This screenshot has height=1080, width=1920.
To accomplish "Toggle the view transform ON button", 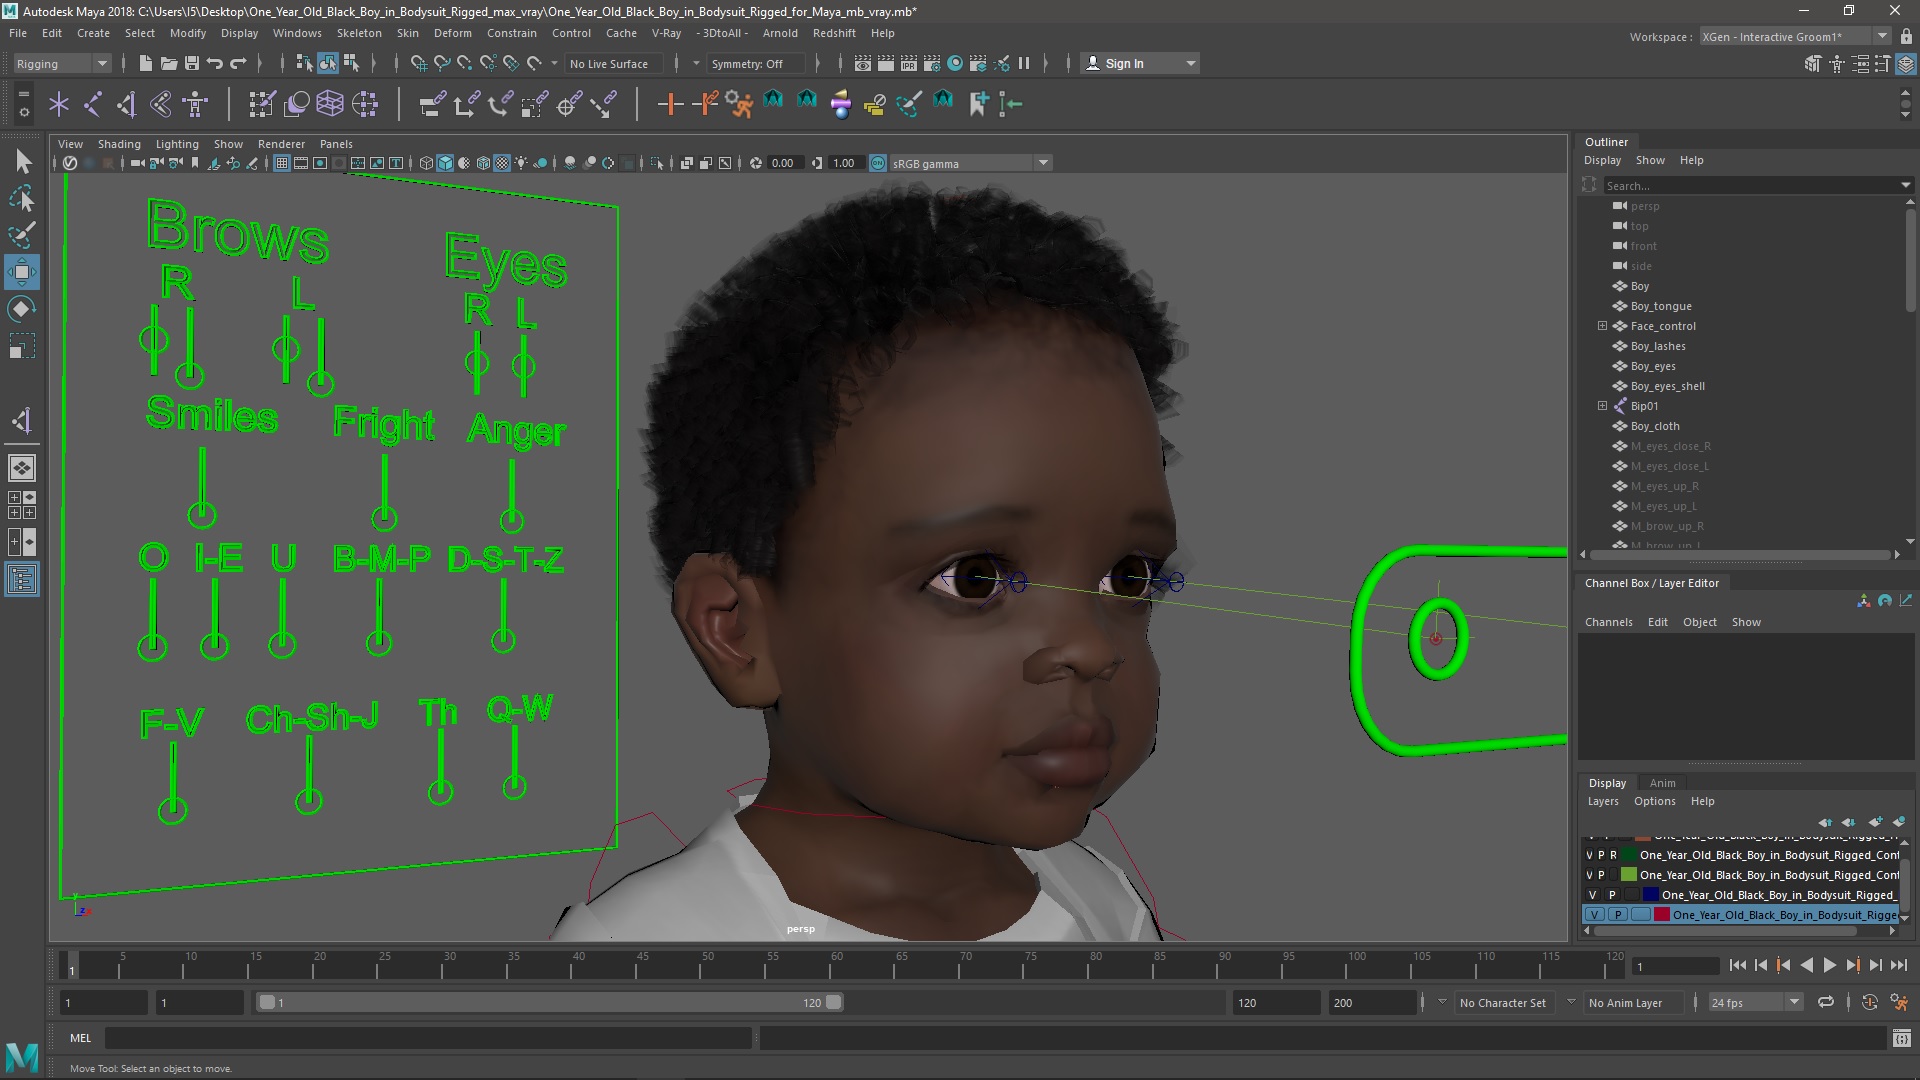I will pyautogui.click(x=878, y=163).
